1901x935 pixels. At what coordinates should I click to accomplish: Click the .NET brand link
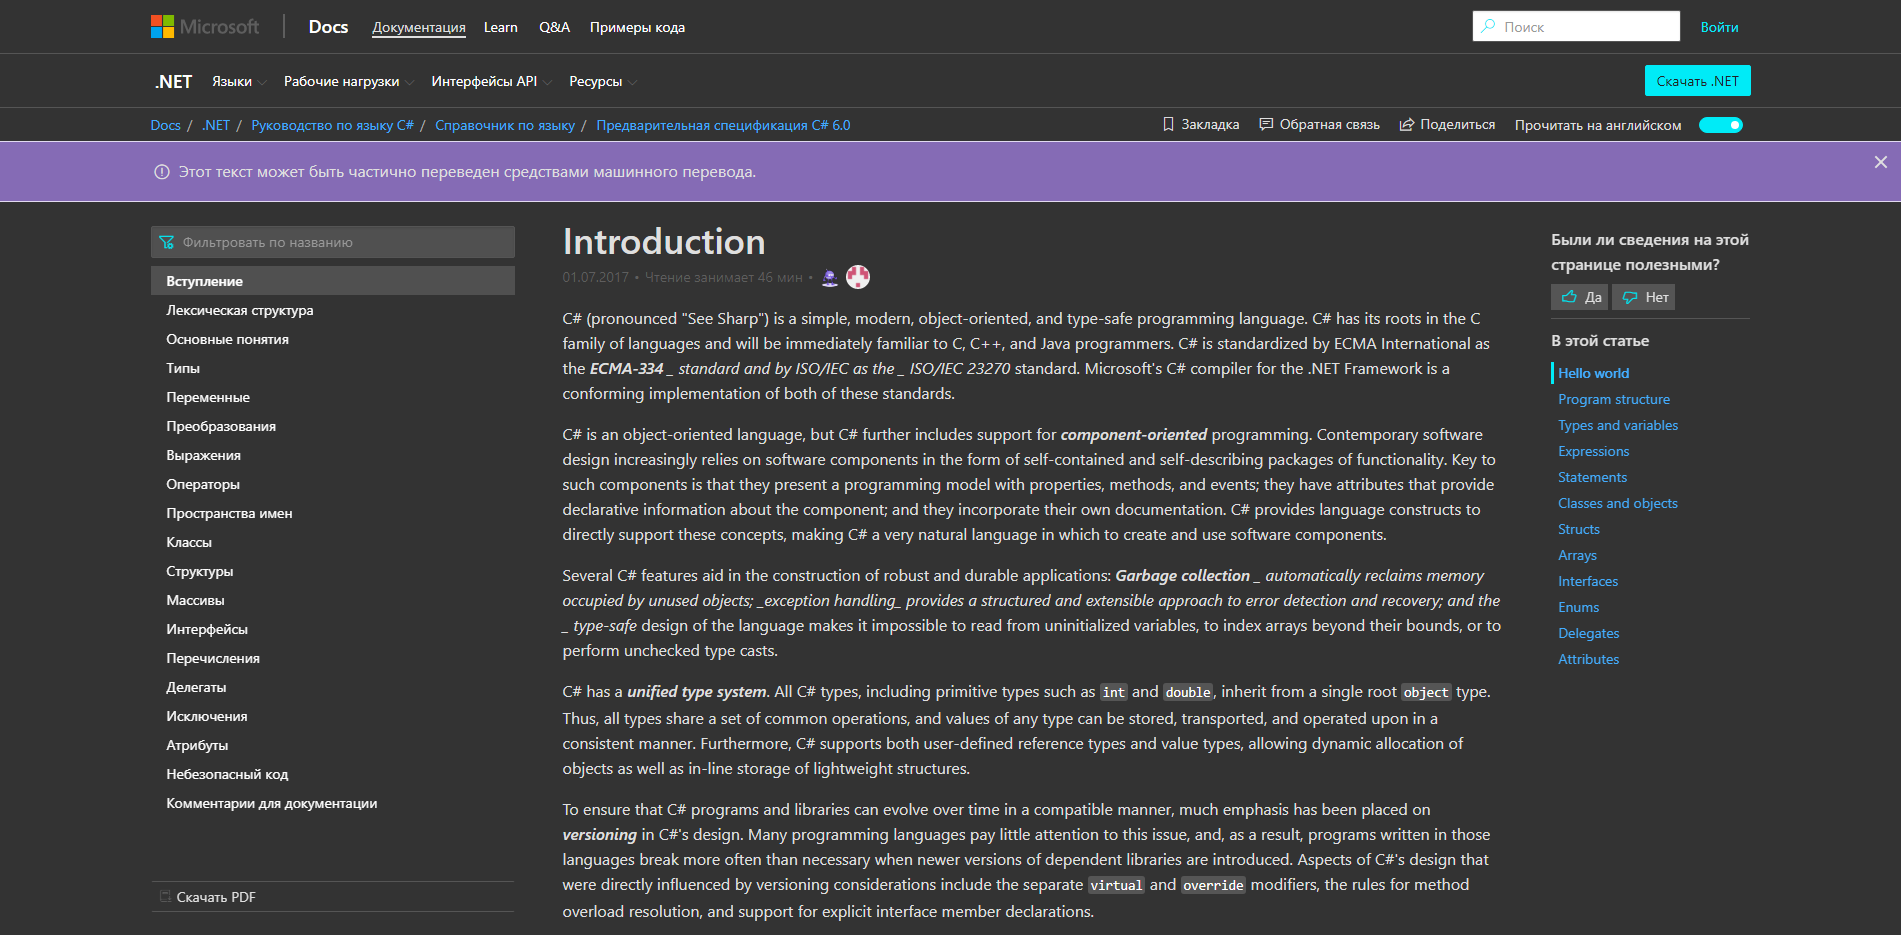click(x=173, y=81)
